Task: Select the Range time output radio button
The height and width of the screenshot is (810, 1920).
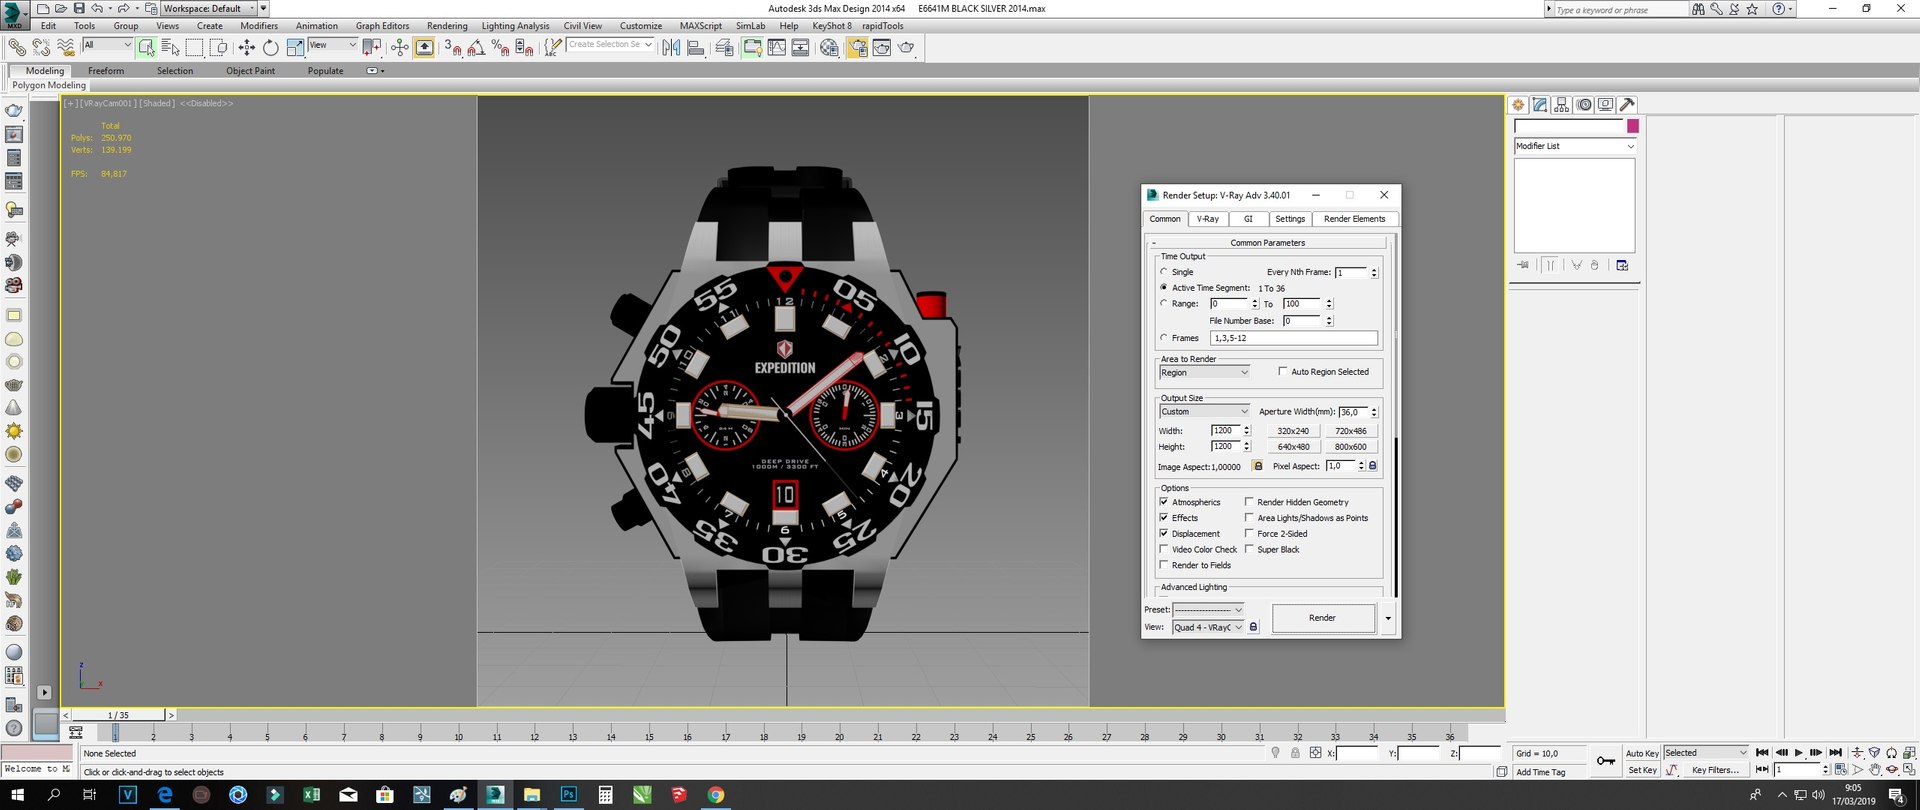Action: click(1164, 303)
